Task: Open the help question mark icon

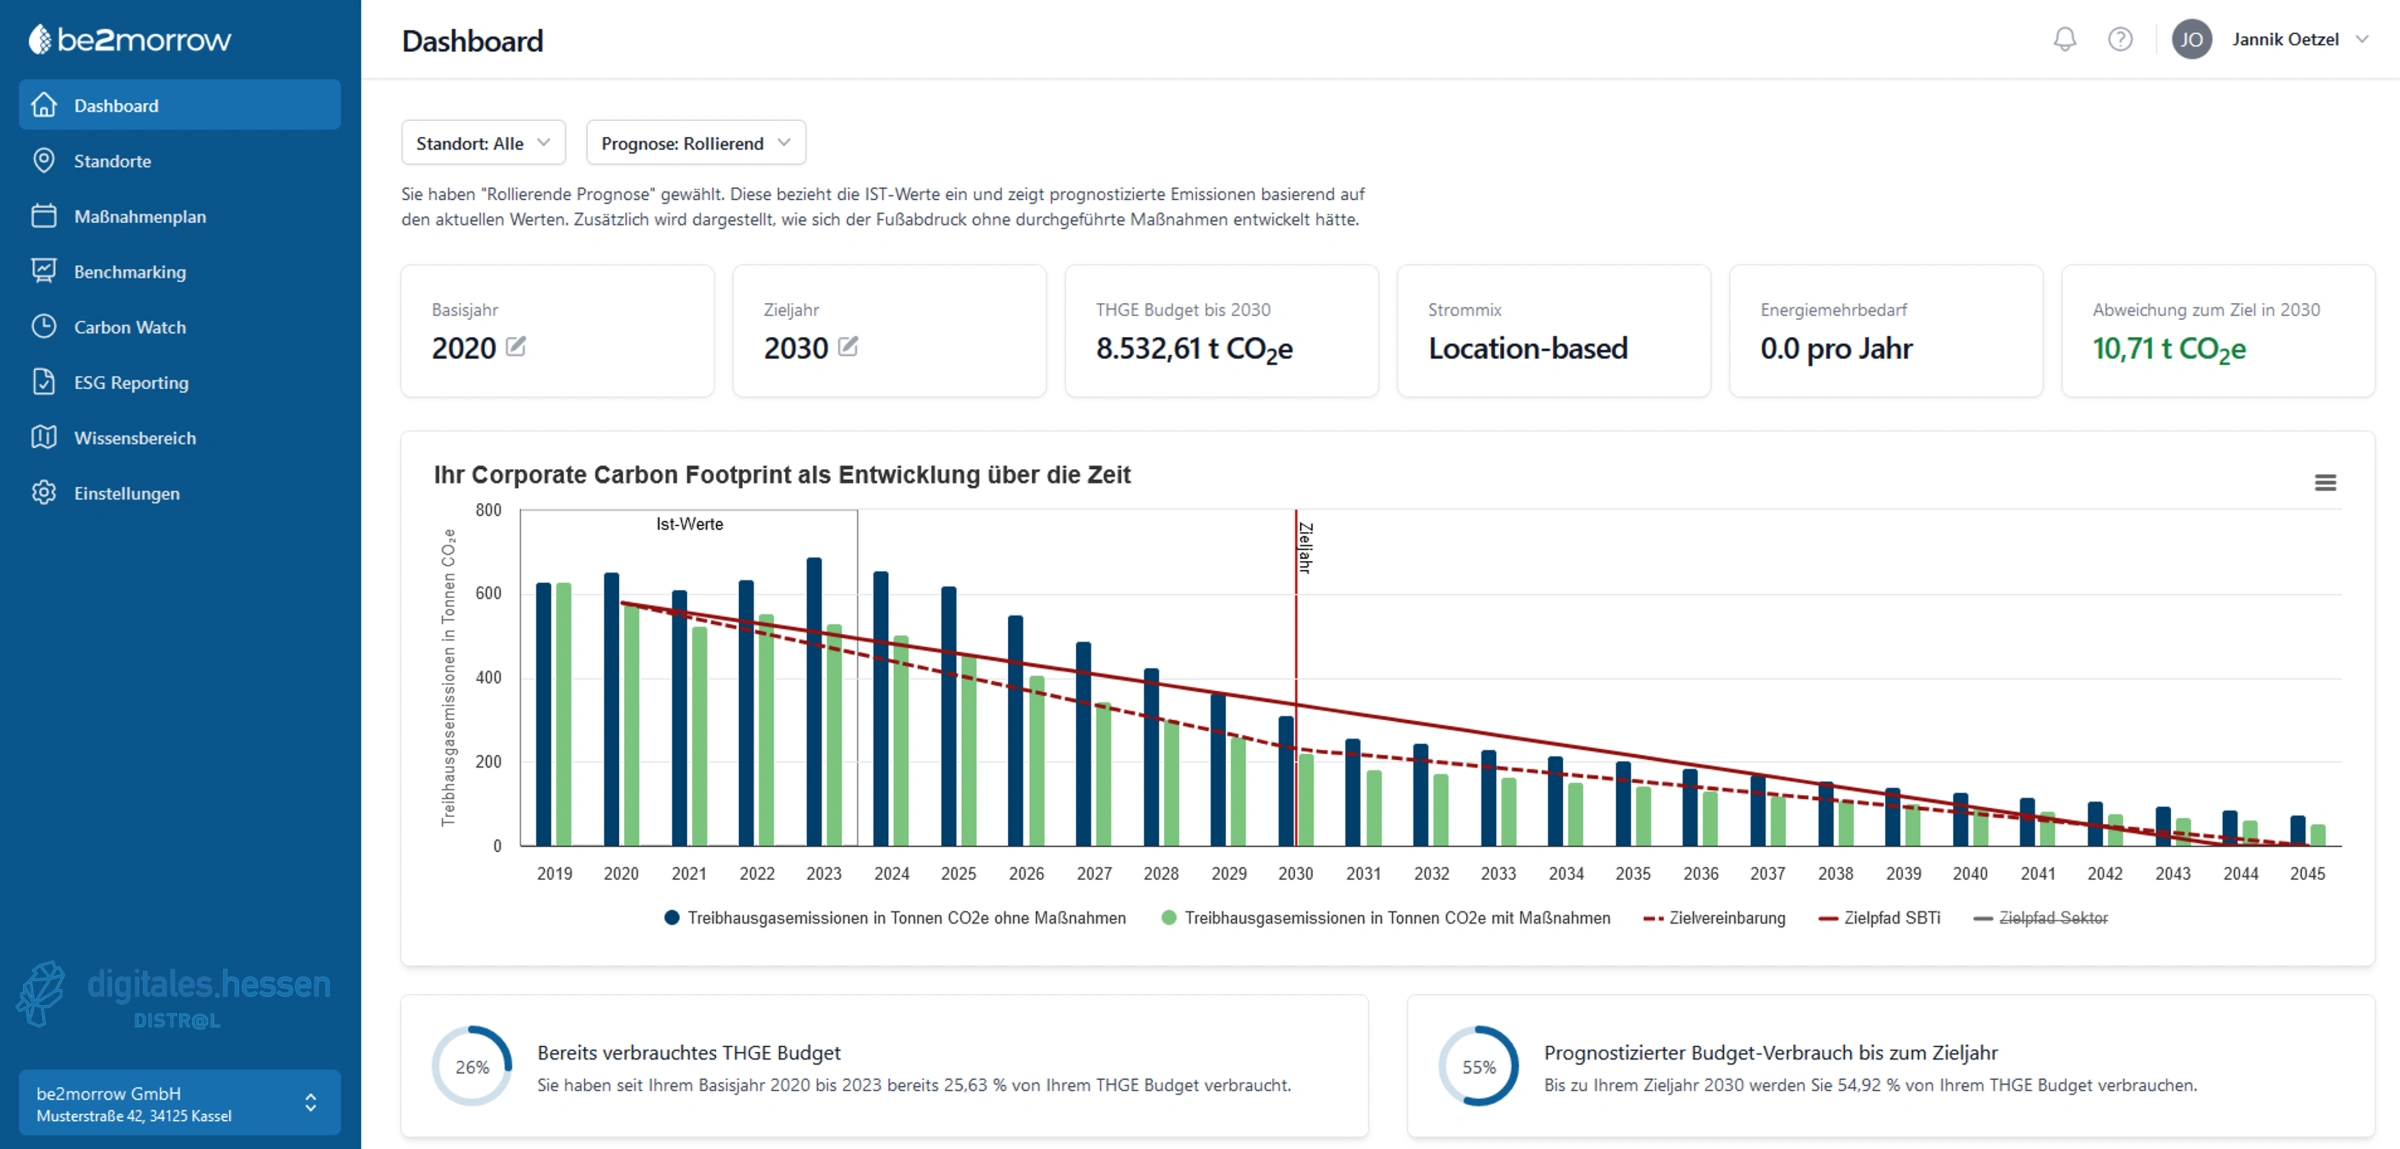Action: coord(2120,39)
